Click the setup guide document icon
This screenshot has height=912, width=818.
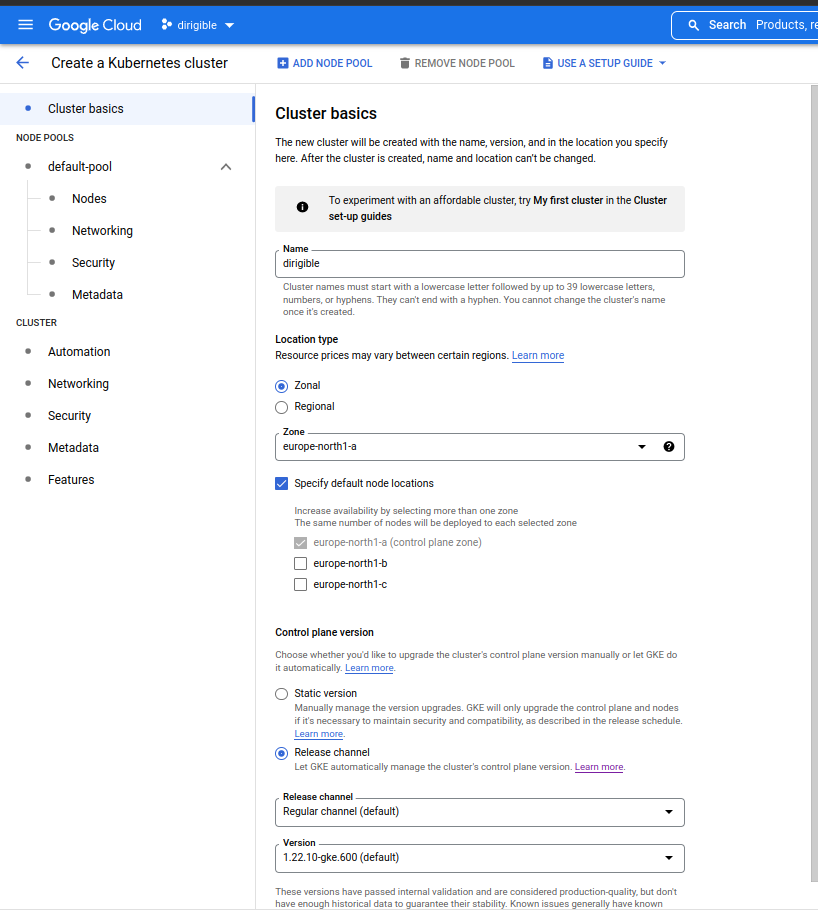point(547,63)
